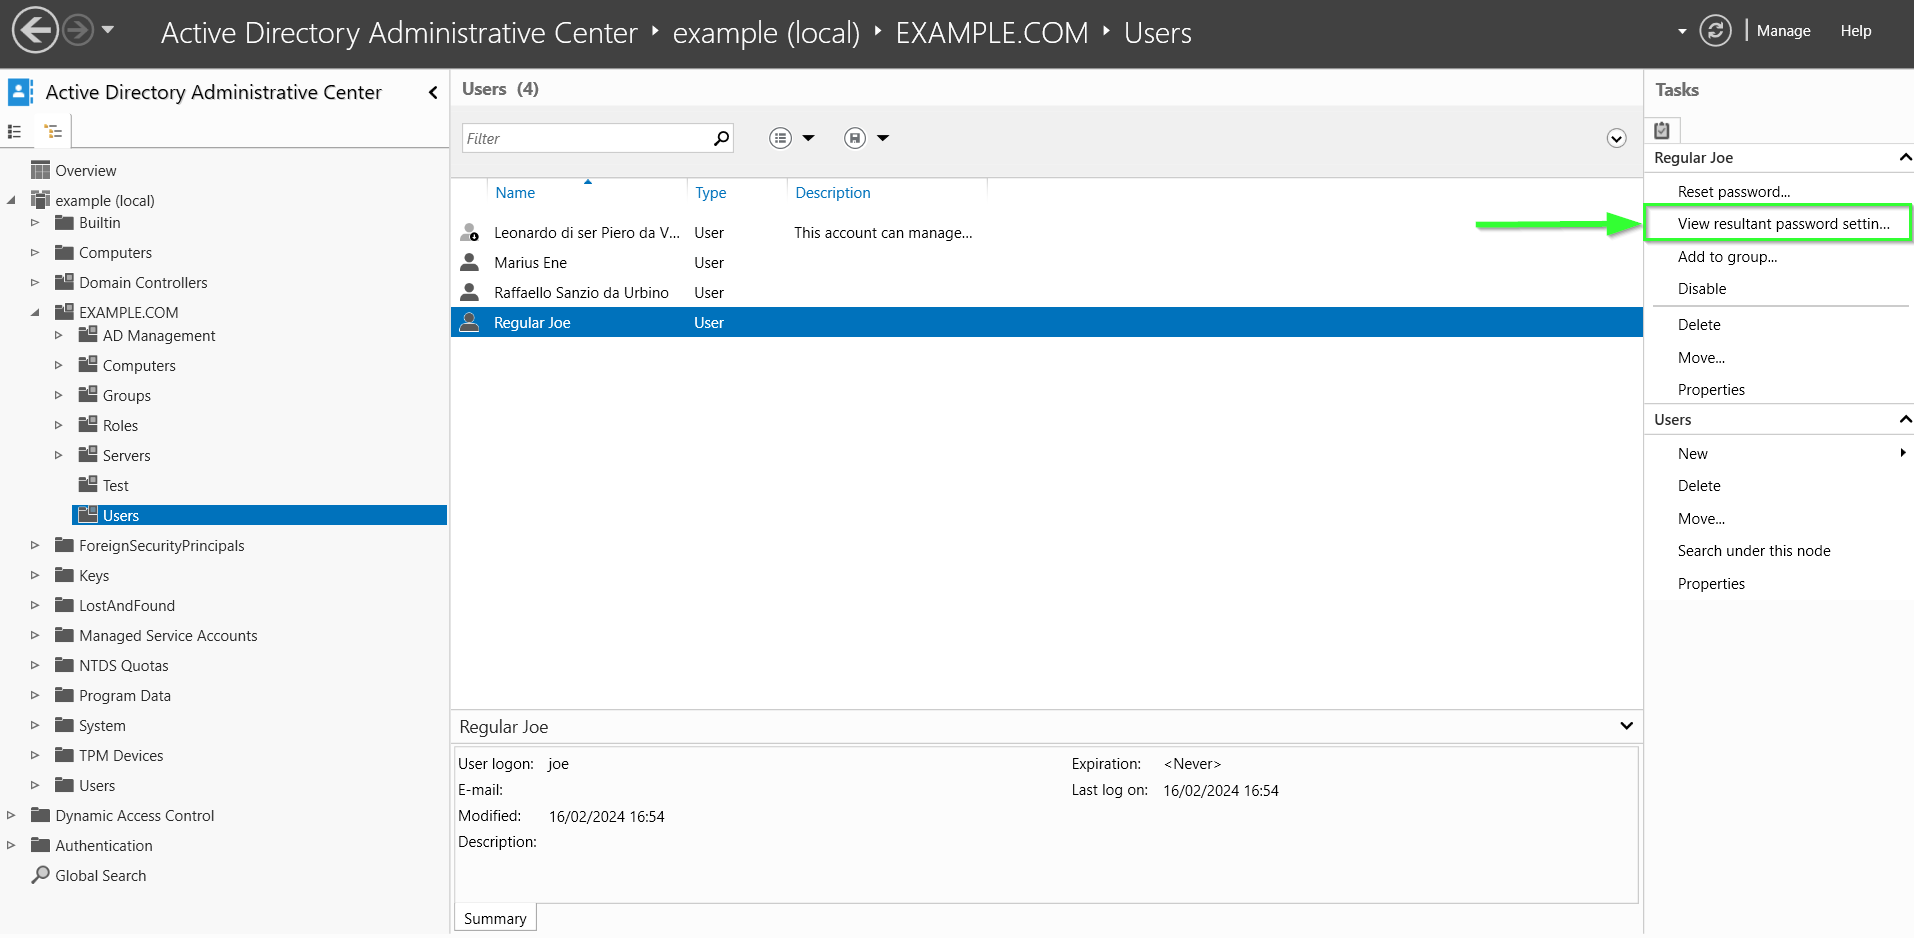
Task: Select the Summary tab
Action: pos(495,918)
